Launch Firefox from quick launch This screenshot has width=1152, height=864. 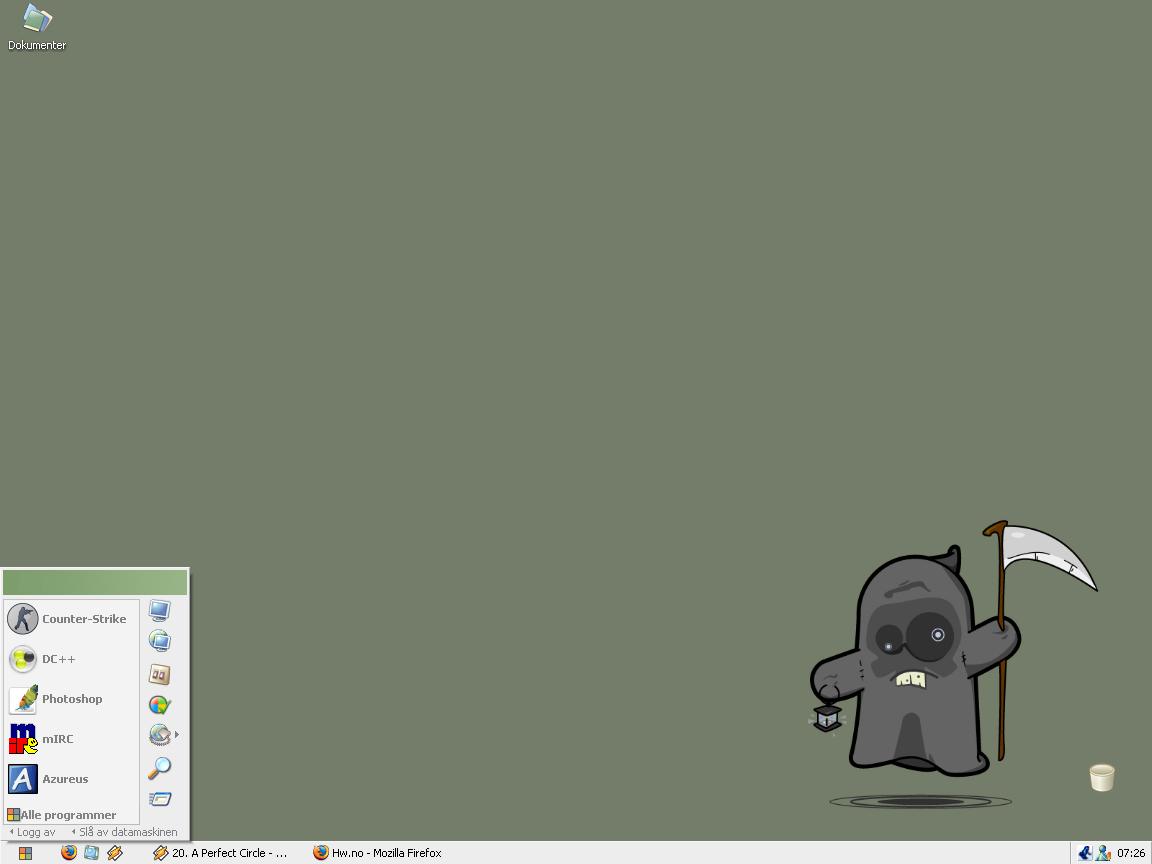click(69, 852)
